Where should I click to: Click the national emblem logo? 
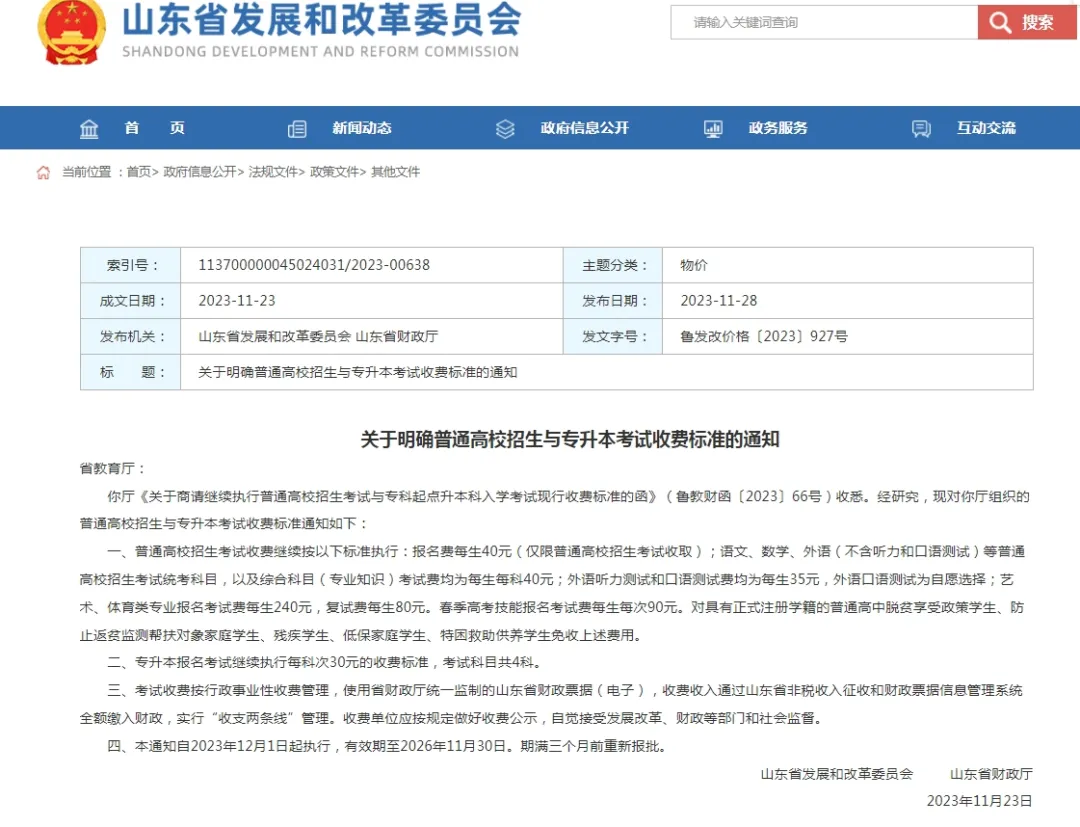(x=72, y=32)
